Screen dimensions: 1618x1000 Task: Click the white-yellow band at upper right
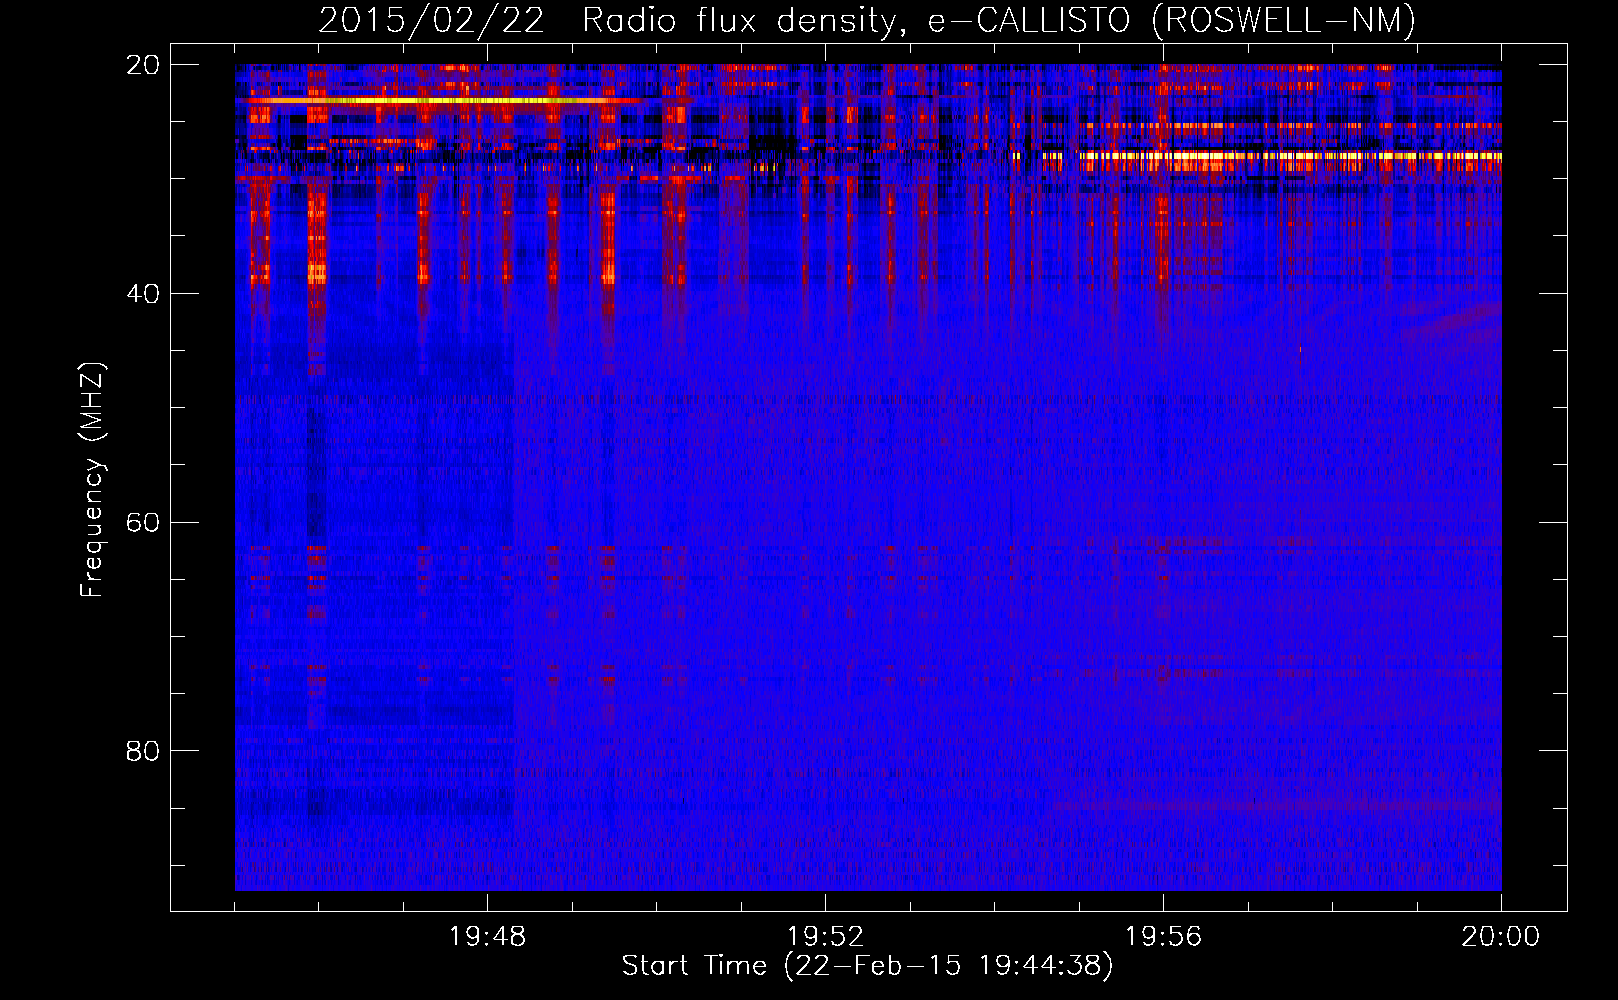click(1290, 156)
